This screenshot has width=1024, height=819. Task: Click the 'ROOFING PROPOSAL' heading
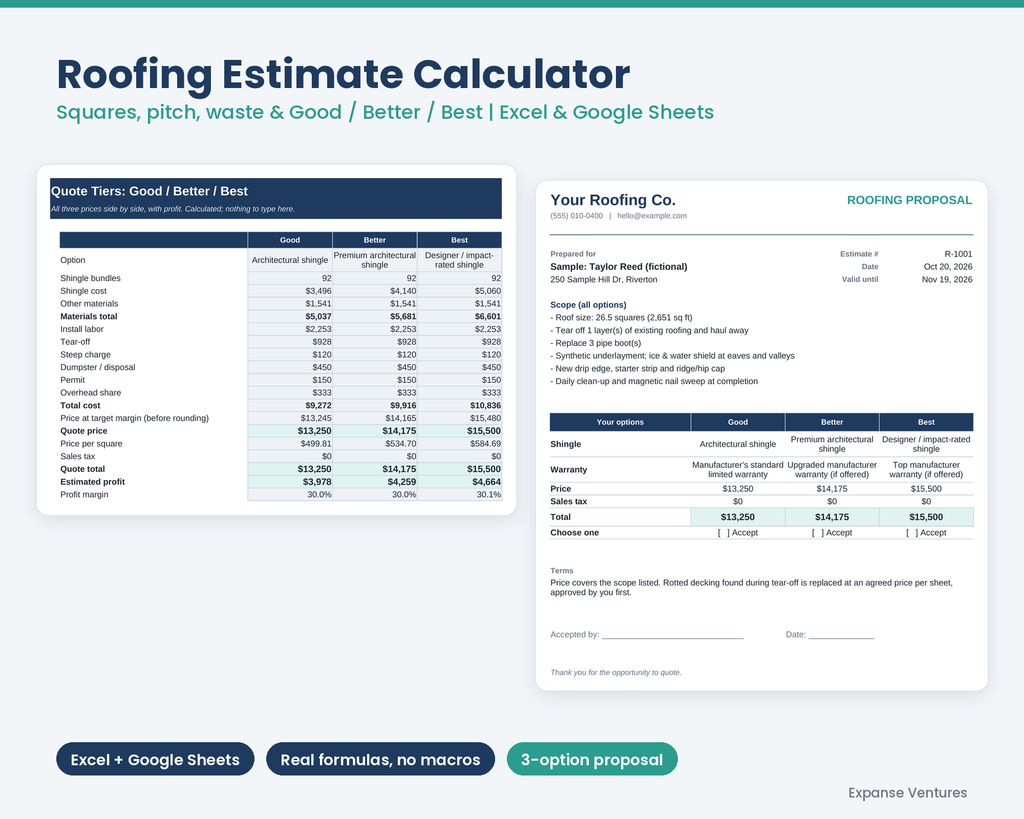(909, 201)
